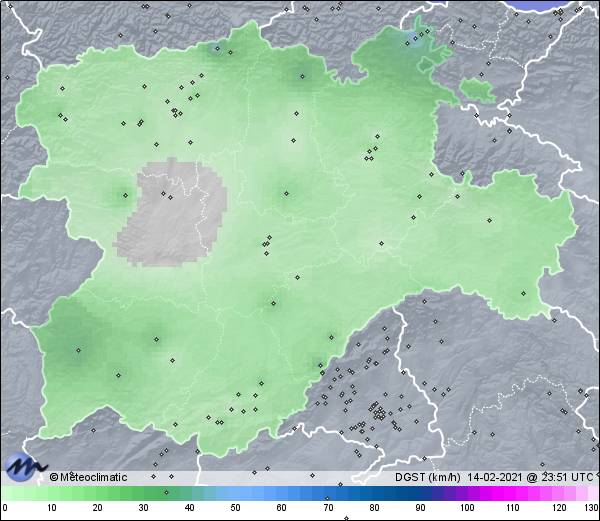600x521 pixels.
Task: Click scale label 20
Action: 98,508
